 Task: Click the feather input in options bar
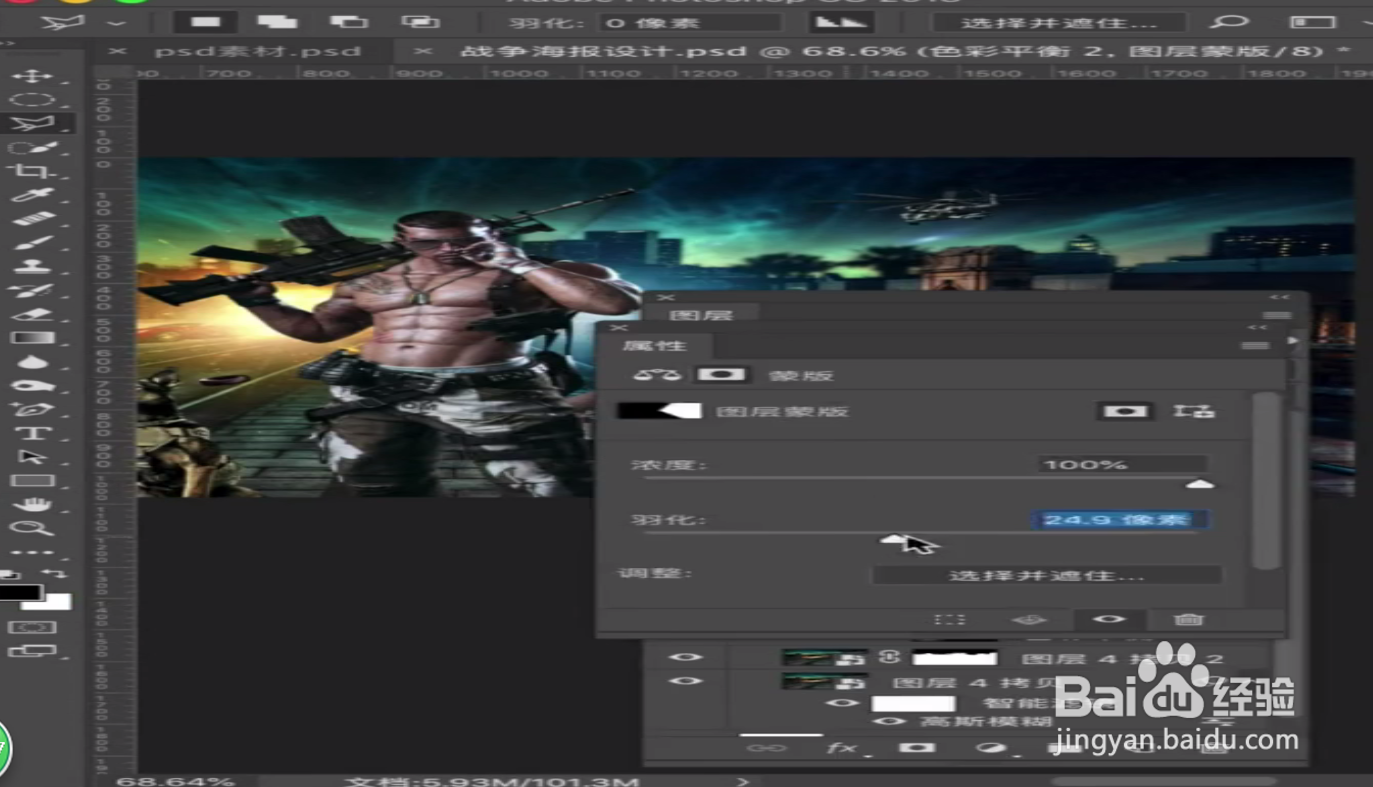(690, 22)
